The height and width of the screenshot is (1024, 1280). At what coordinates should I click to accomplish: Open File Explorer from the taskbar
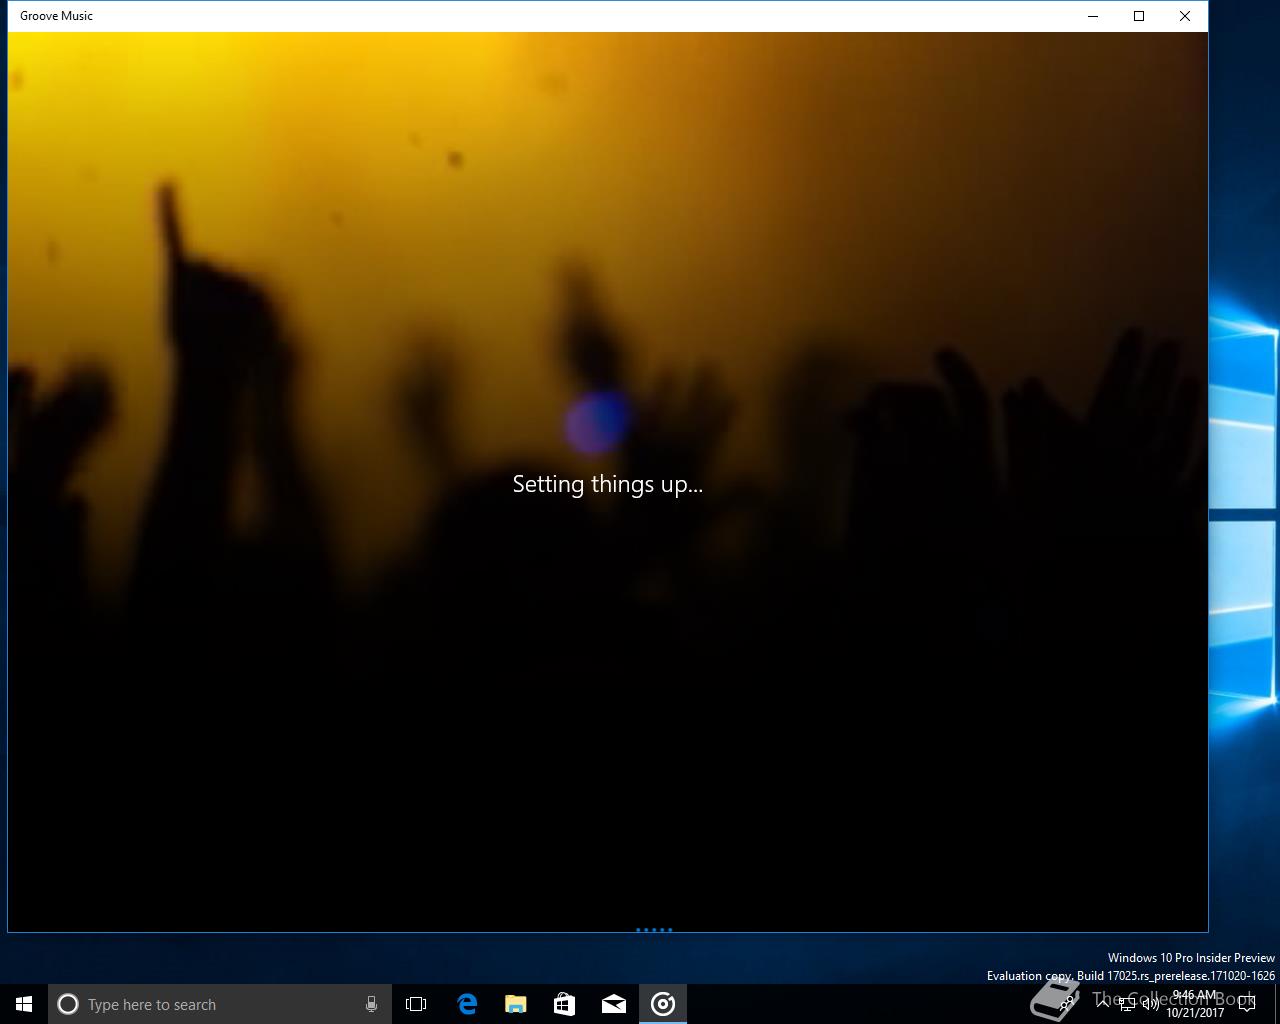coord(516,1004)
